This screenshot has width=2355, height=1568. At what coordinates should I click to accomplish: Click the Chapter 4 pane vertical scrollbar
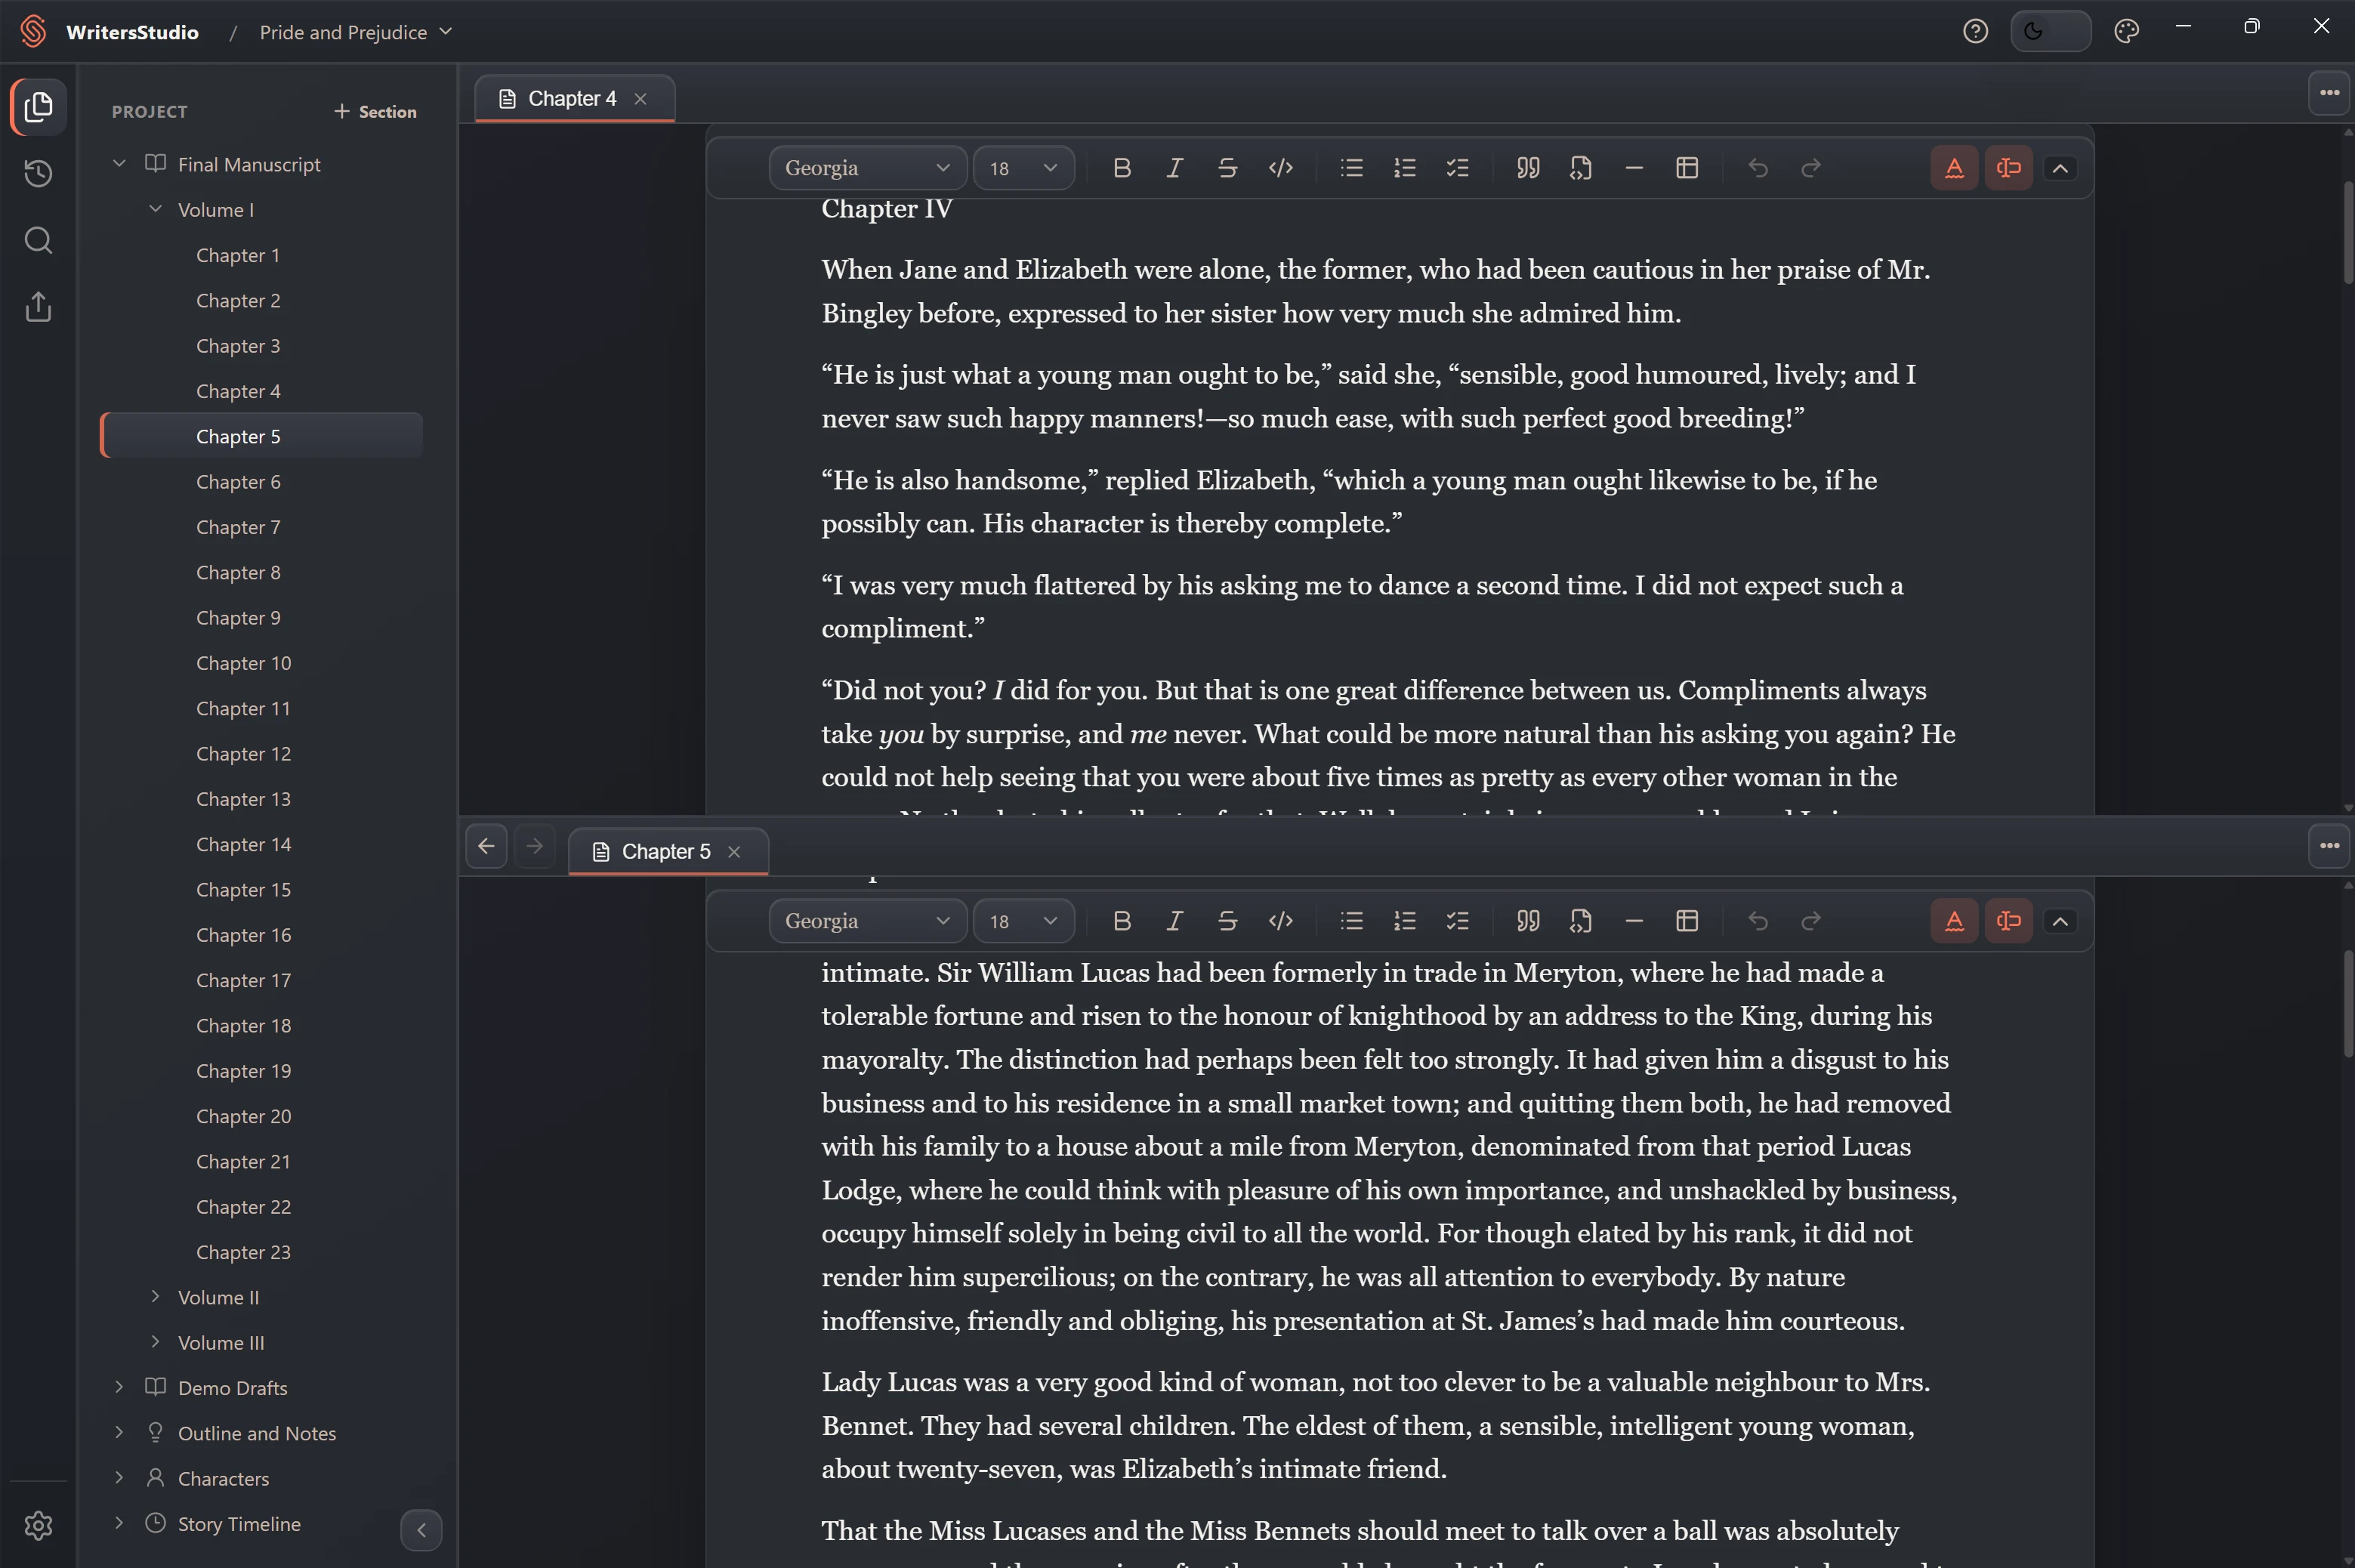click(2347, 232)
